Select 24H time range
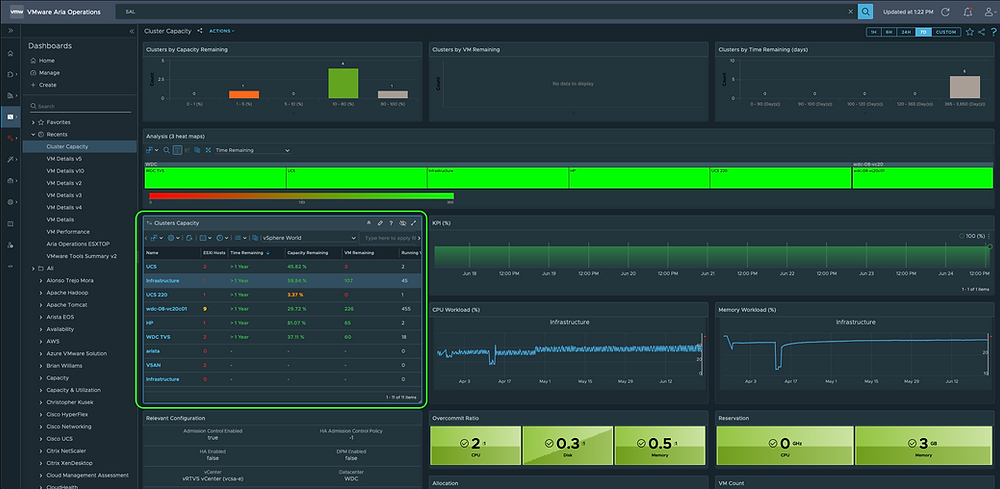1000x489 pixels. (x=906, y=32)
